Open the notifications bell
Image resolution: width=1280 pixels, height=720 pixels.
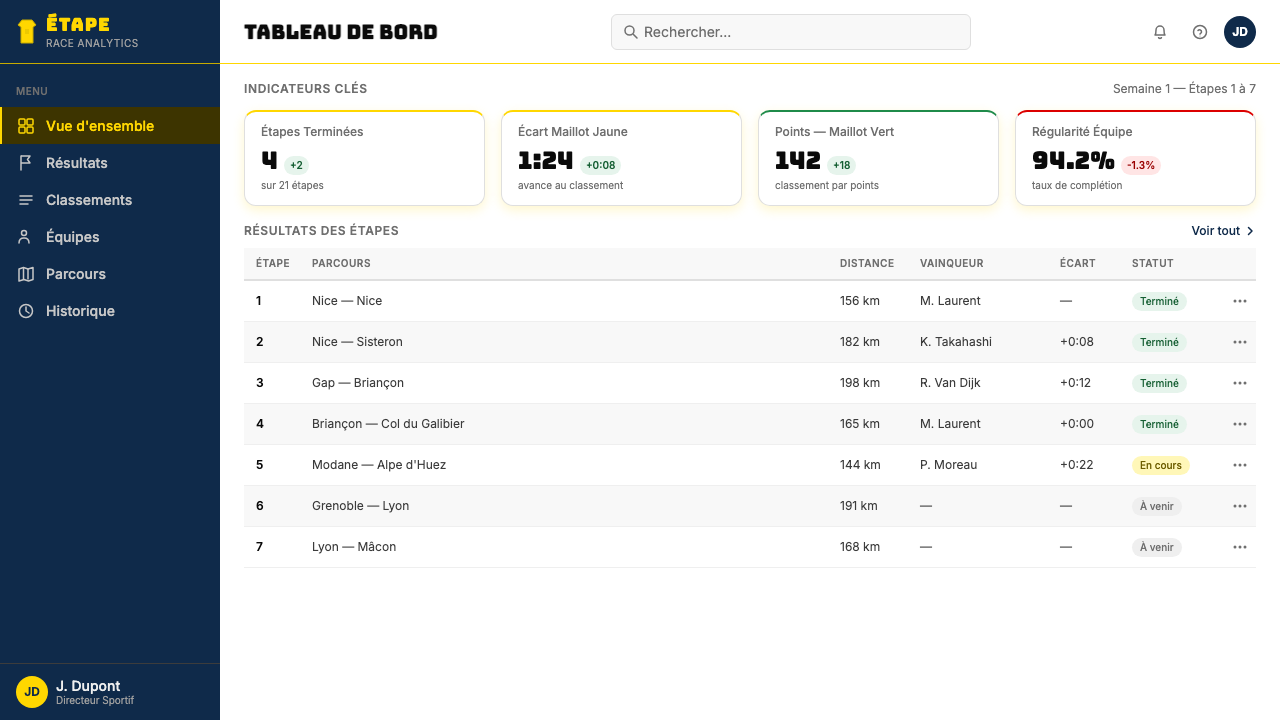tap(1160, 32)
